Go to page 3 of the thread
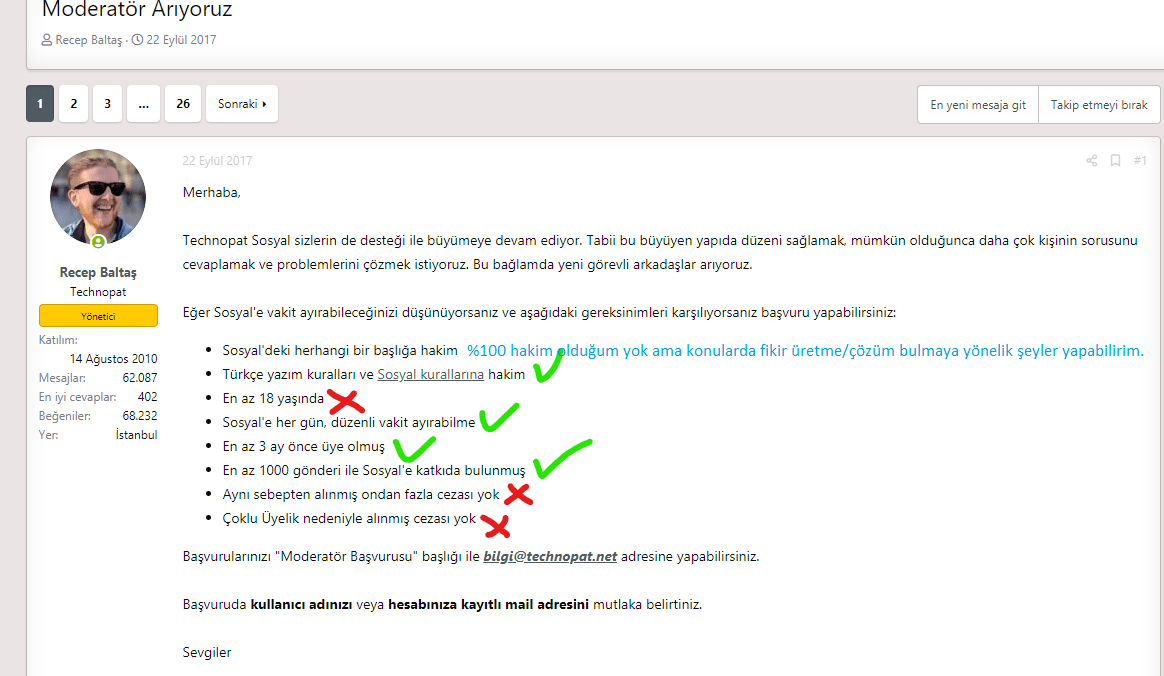The height and width of the screenshot is (676, 1164). click(108, 104)
